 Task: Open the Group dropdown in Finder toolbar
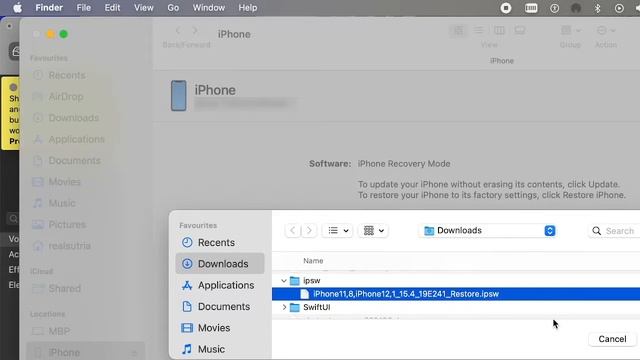[x=570, y=31]
